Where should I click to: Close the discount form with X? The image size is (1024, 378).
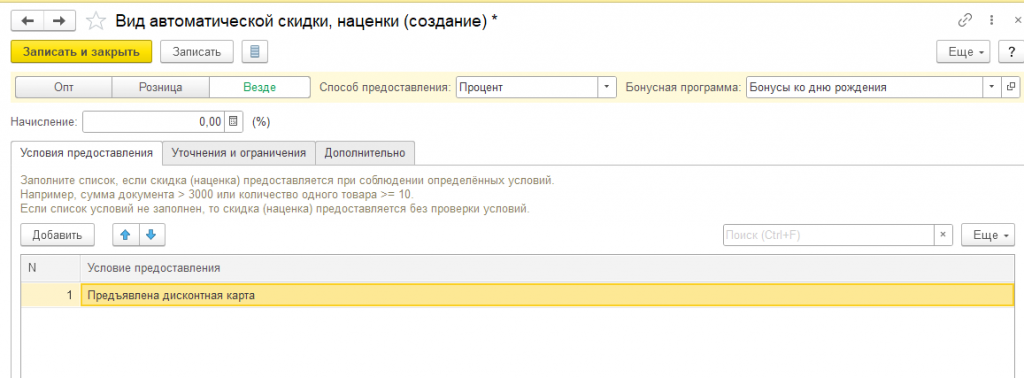point(1017,20)
